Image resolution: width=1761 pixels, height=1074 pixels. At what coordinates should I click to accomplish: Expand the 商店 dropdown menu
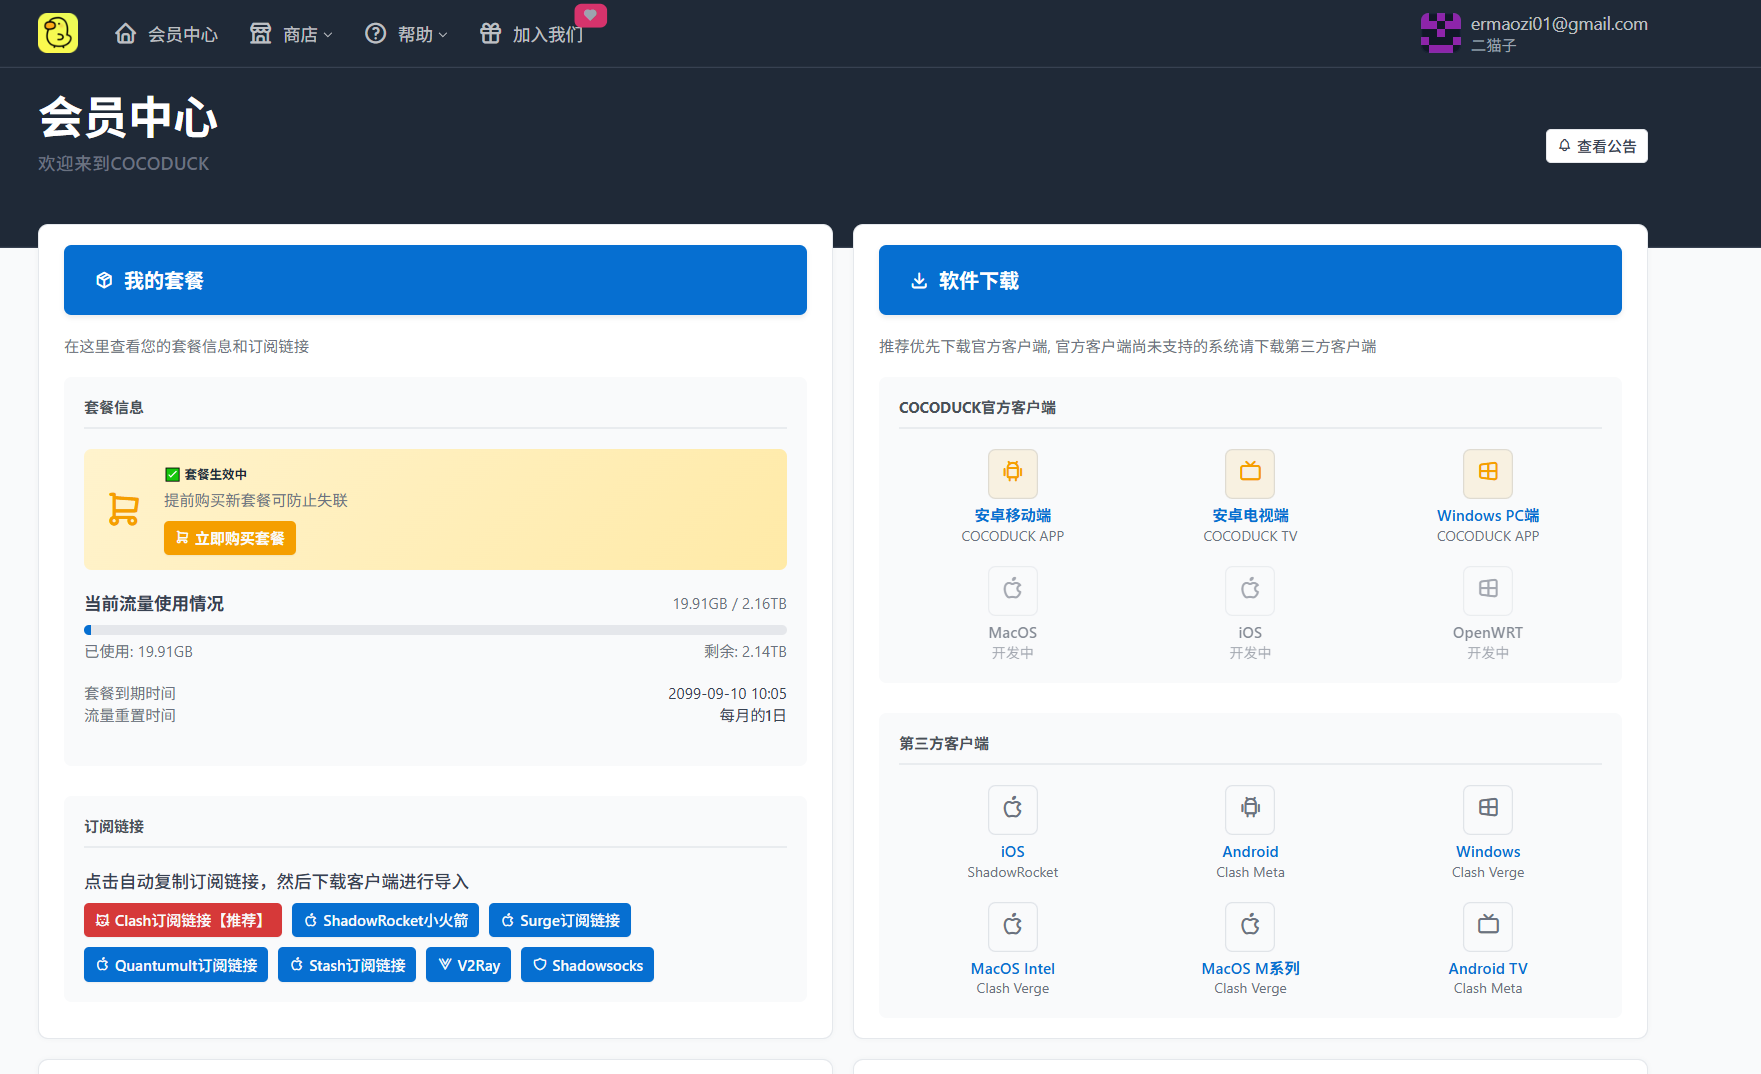click(x=291, y=34)
